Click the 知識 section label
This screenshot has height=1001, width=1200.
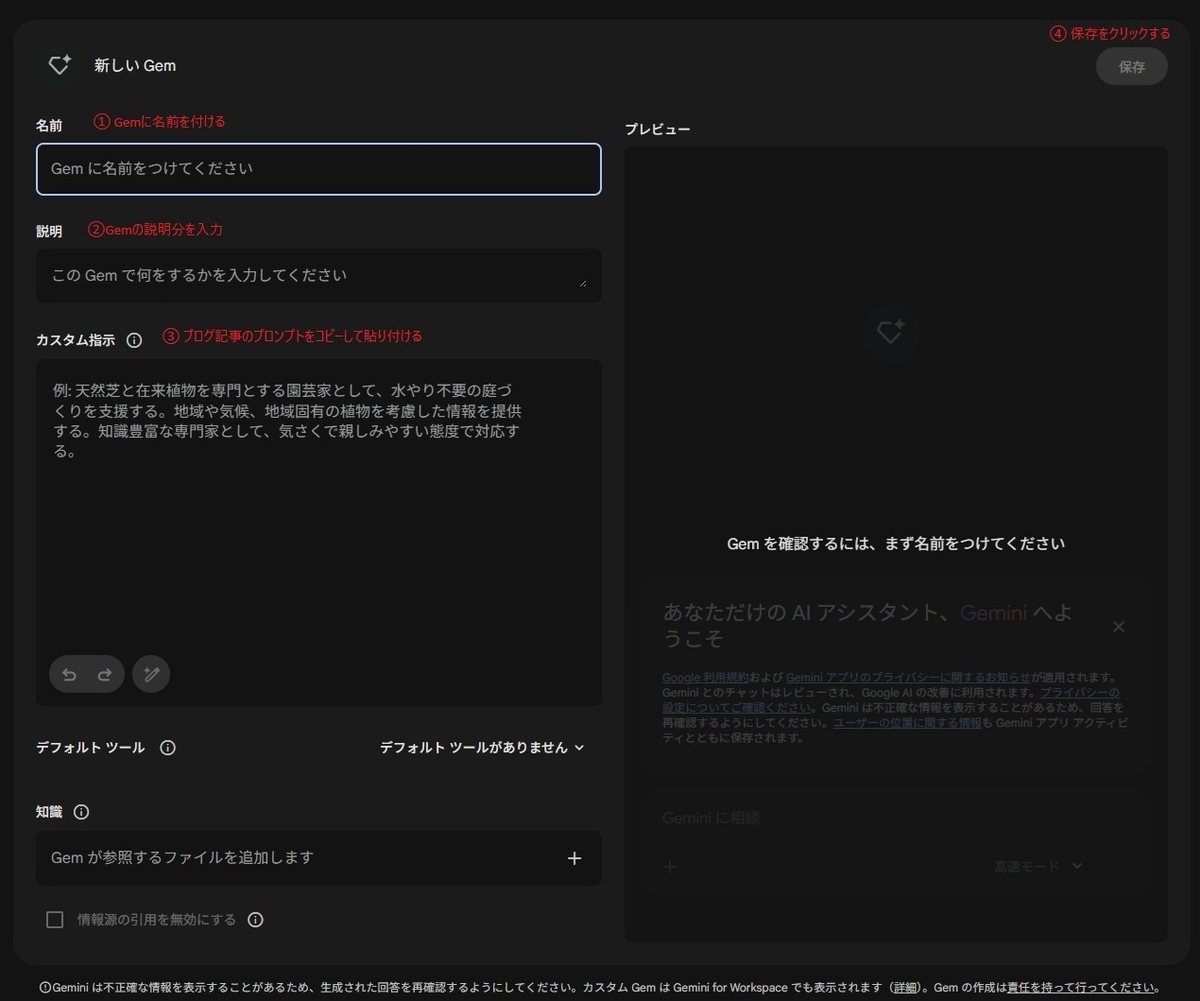(49, 812)
